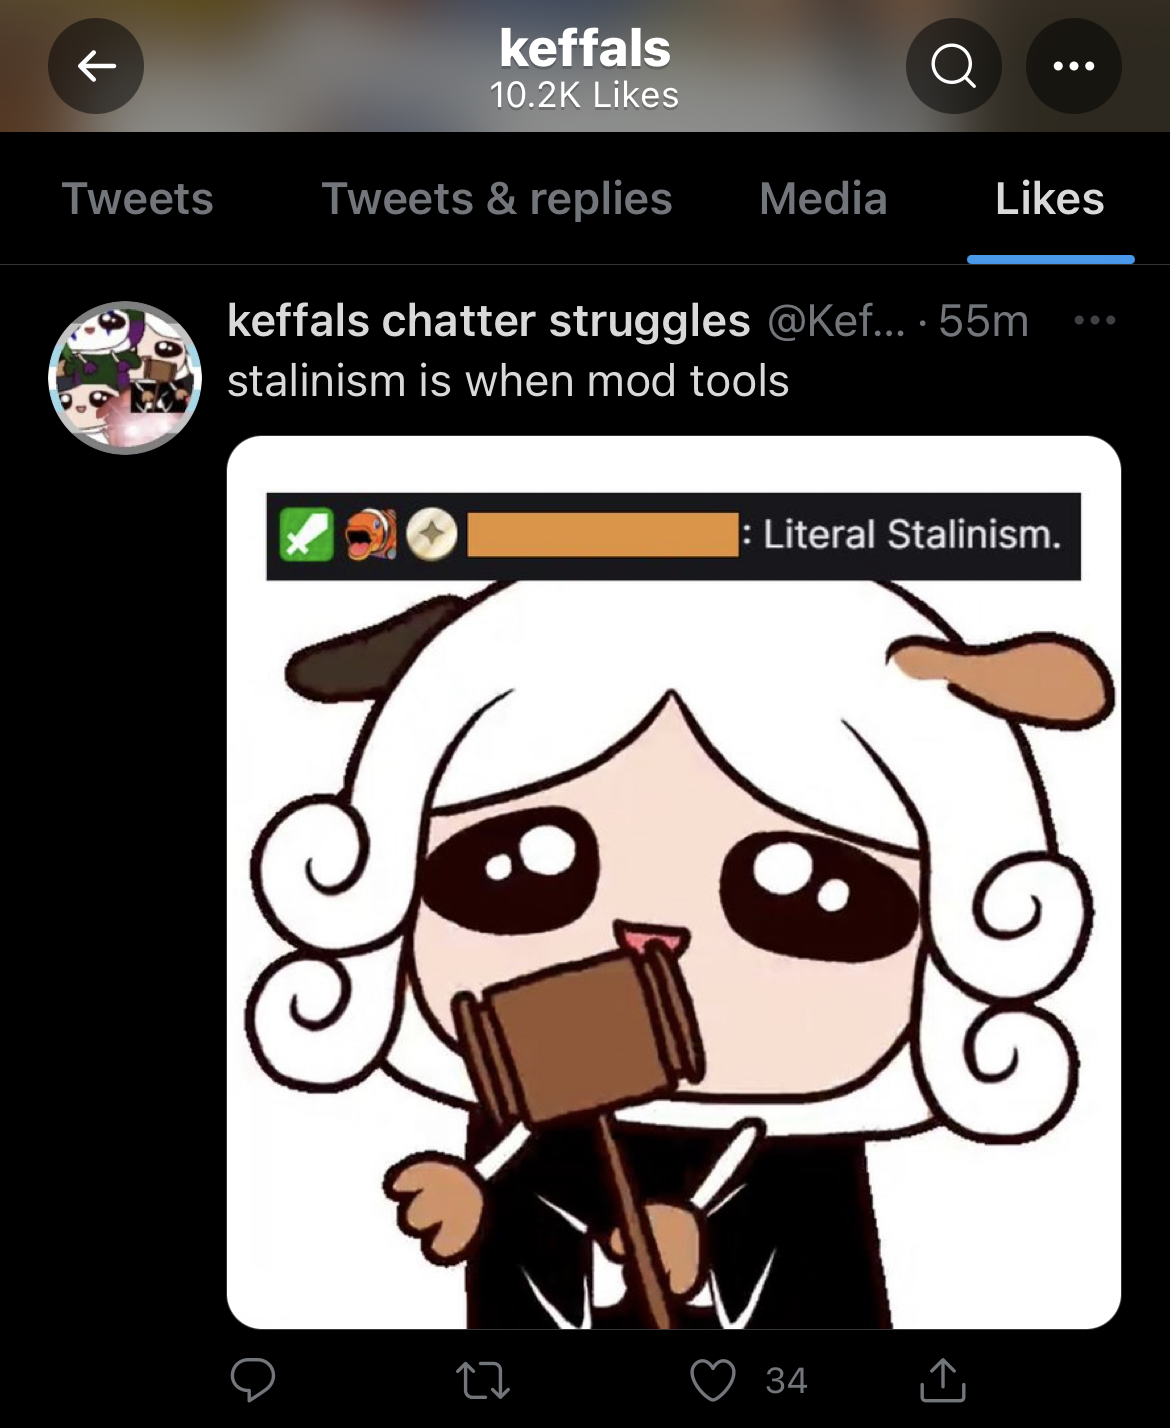Like the tweet via the heart icon

pyautogui.click(x=713, y=1380)
